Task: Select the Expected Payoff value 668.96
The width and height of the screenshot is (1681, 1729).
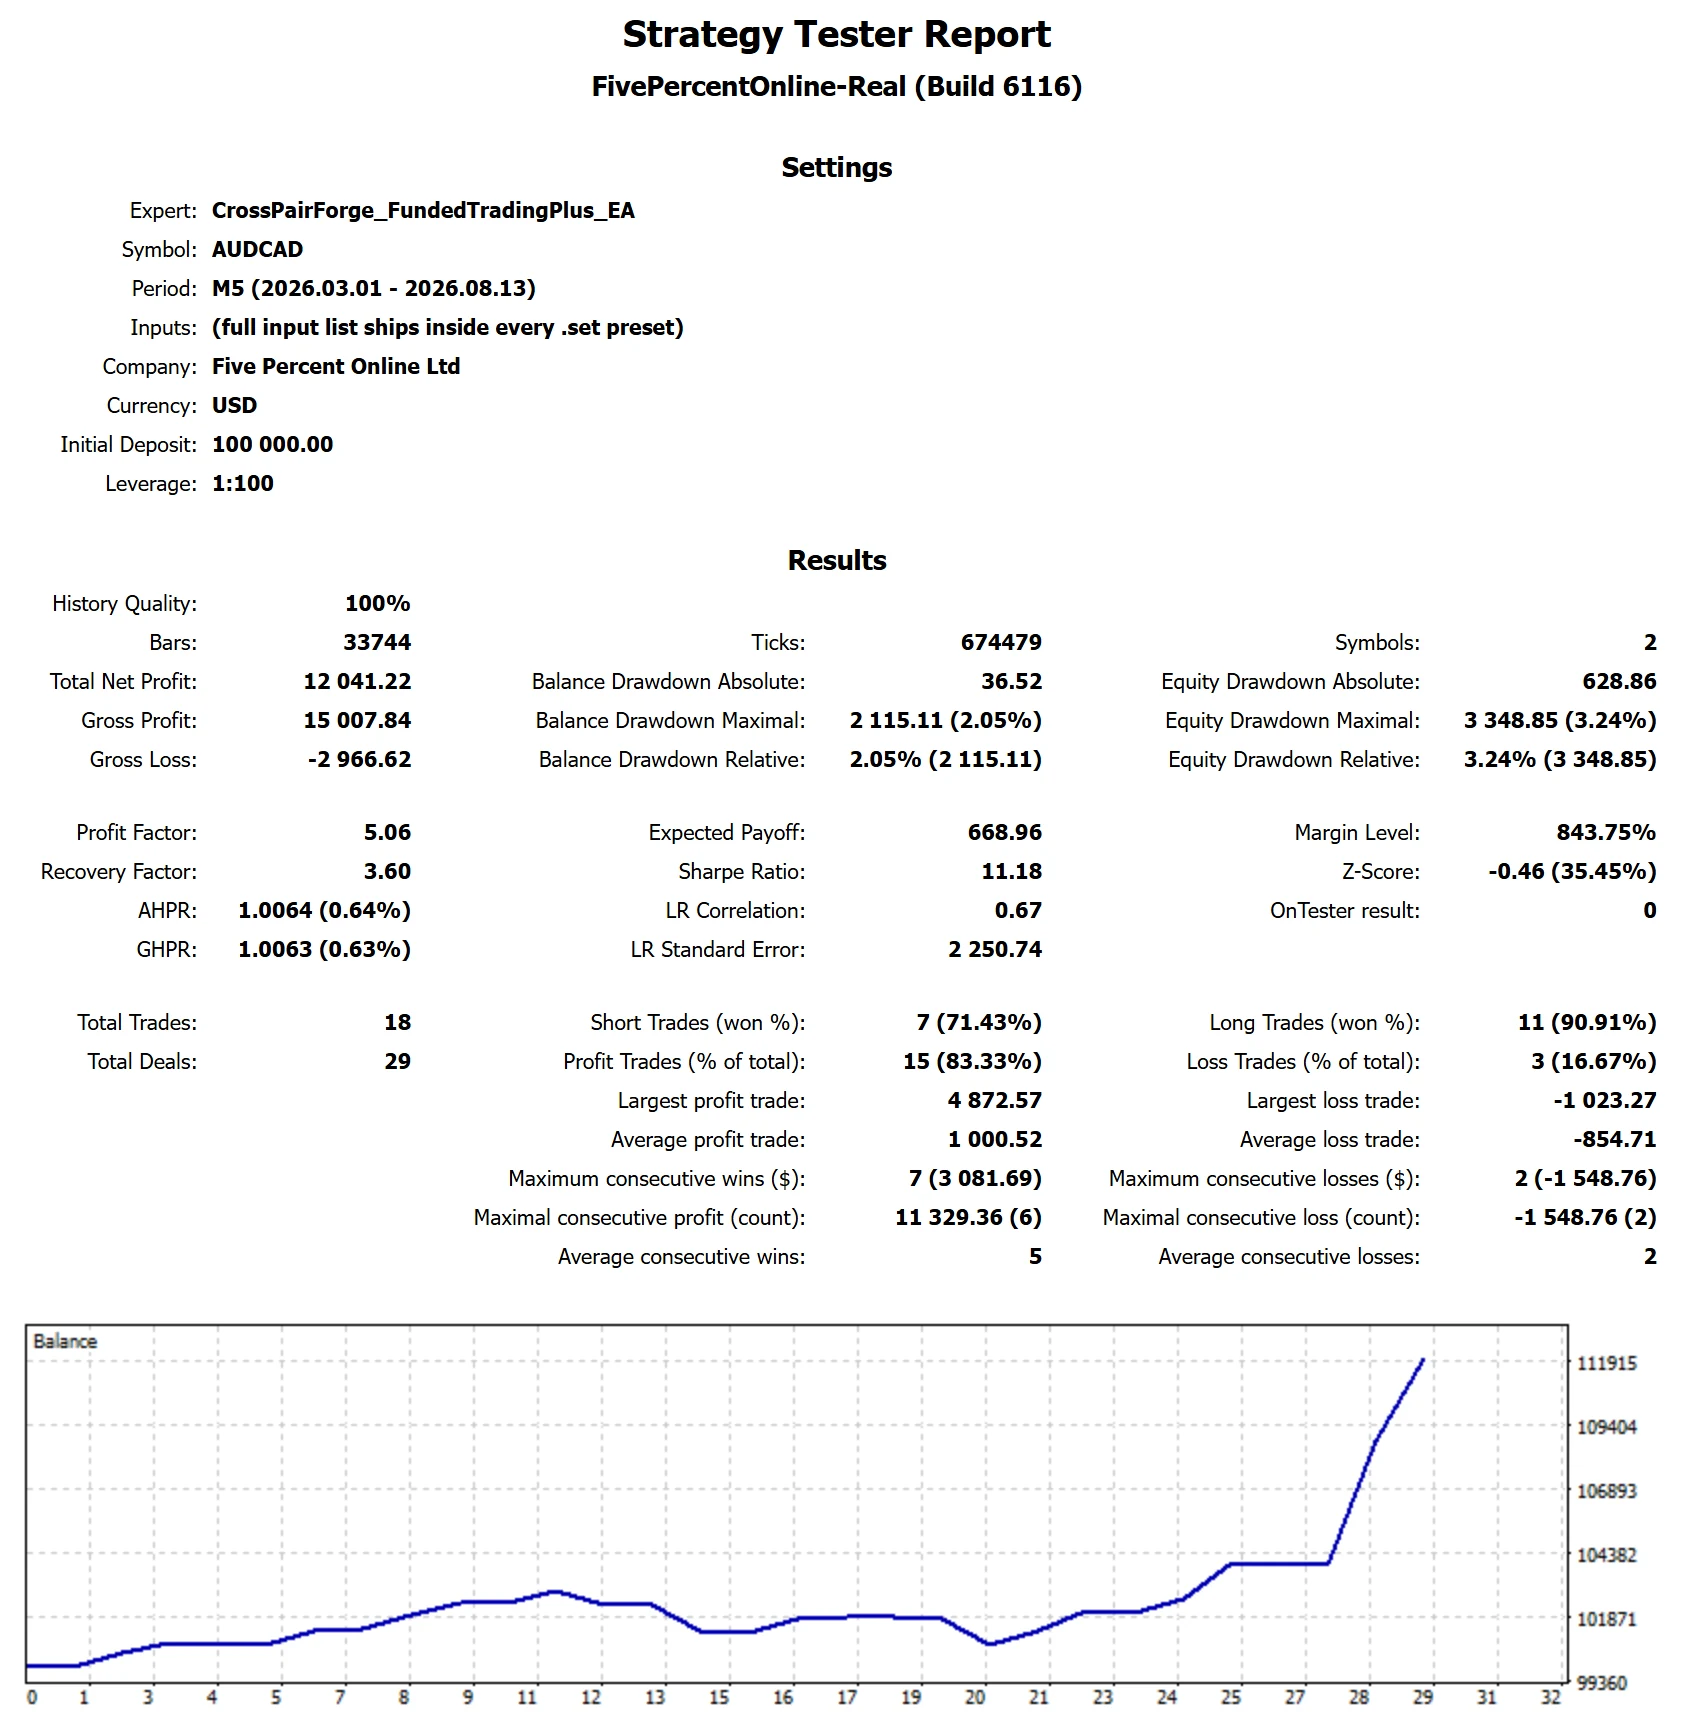Action: click(1004, 833)
